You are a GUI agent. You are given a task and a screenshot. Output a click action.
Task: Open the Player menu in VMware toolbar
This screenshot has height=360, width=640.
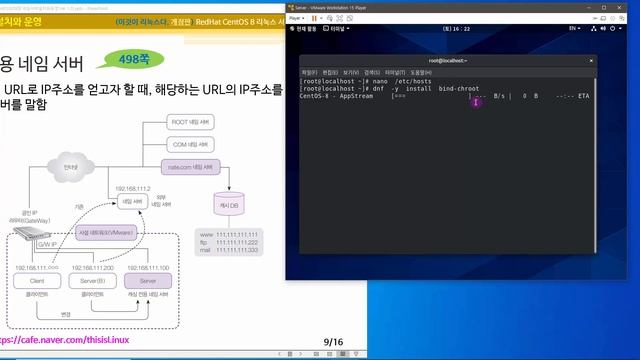coord(296,18)
